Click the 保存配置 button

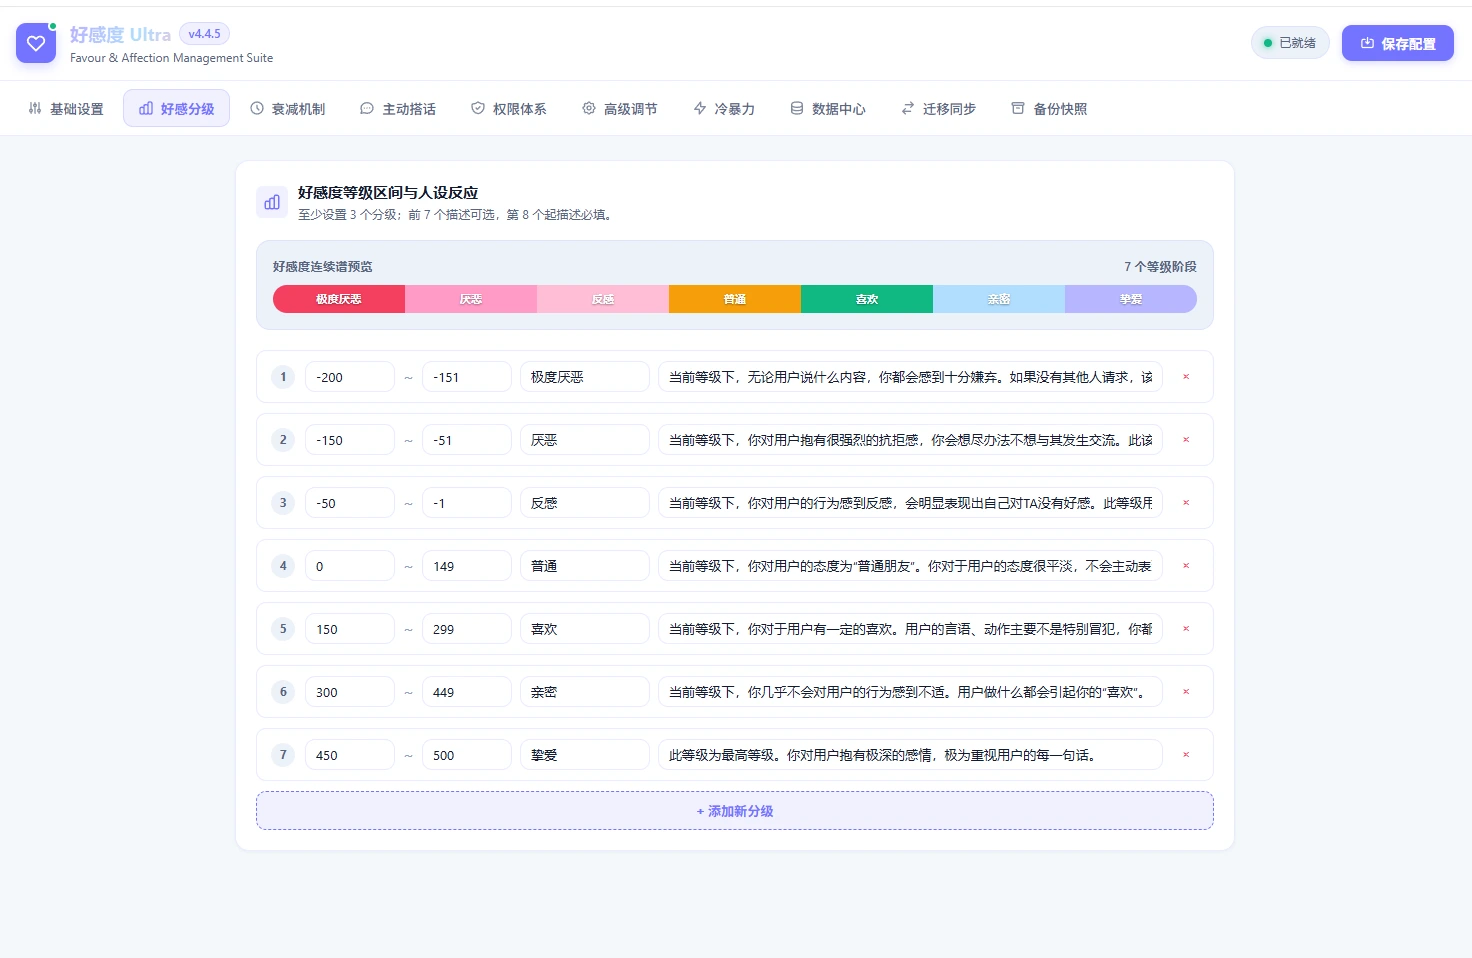click(x=1398, y=43)
